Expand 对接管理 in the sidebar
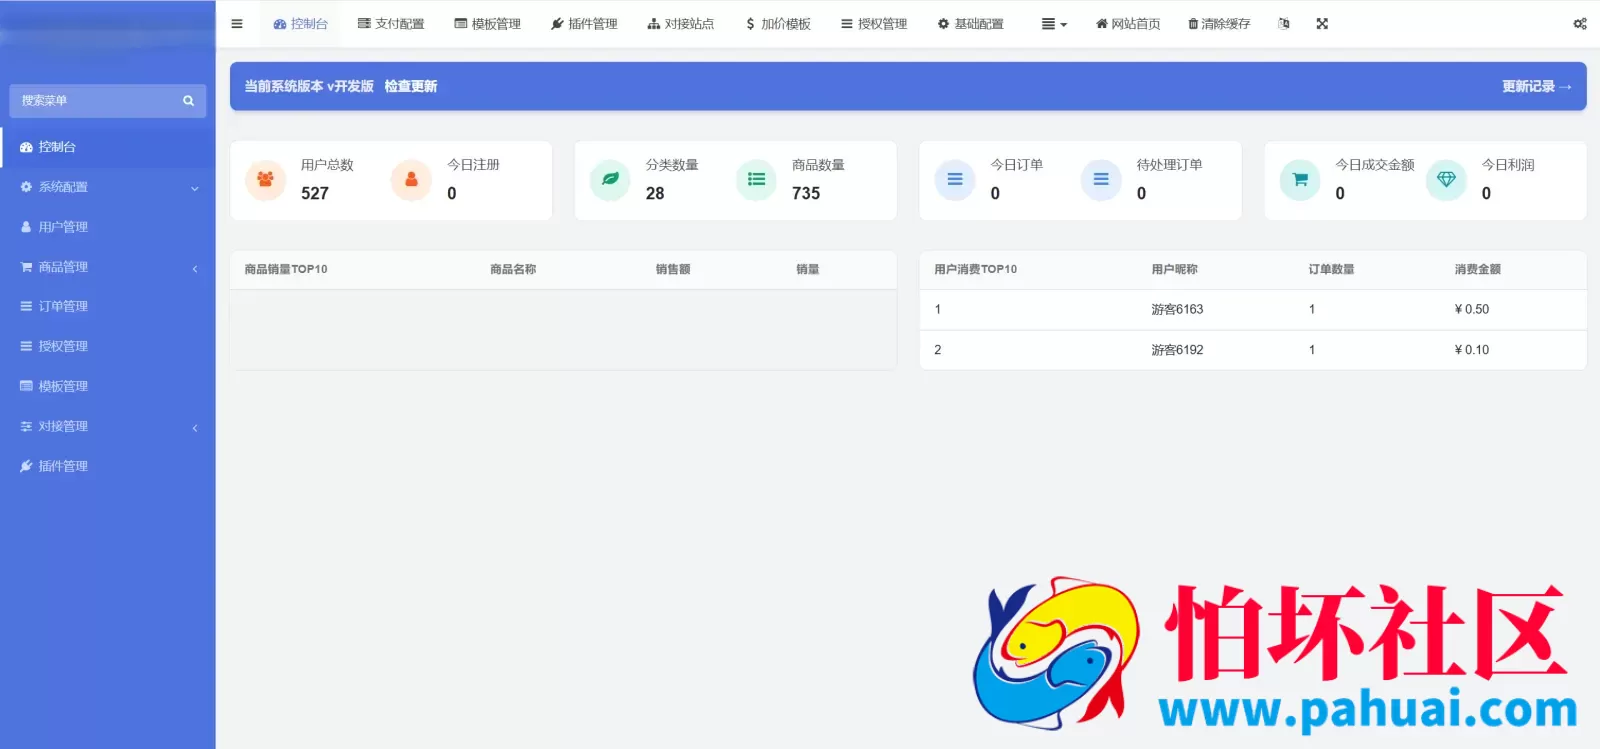This screenshot has width=1600, height=749. coord(108,426)
